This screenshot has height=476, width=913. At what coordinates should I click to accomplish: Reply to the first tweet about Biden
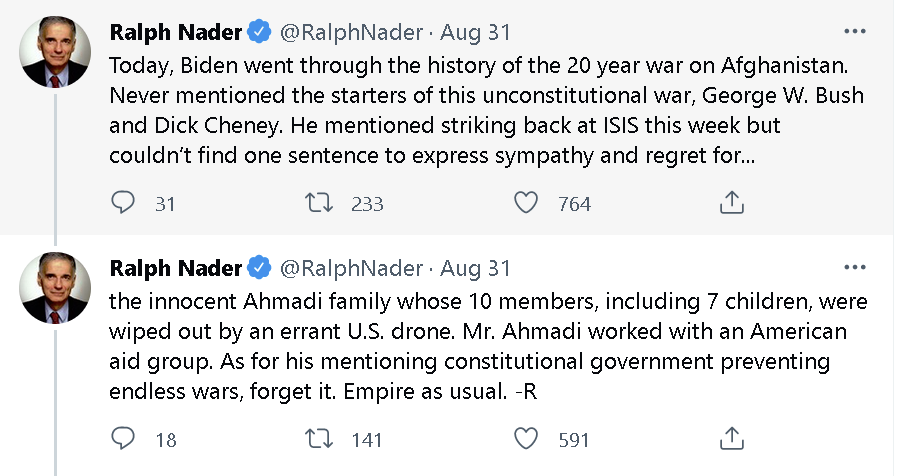[123, 203]
